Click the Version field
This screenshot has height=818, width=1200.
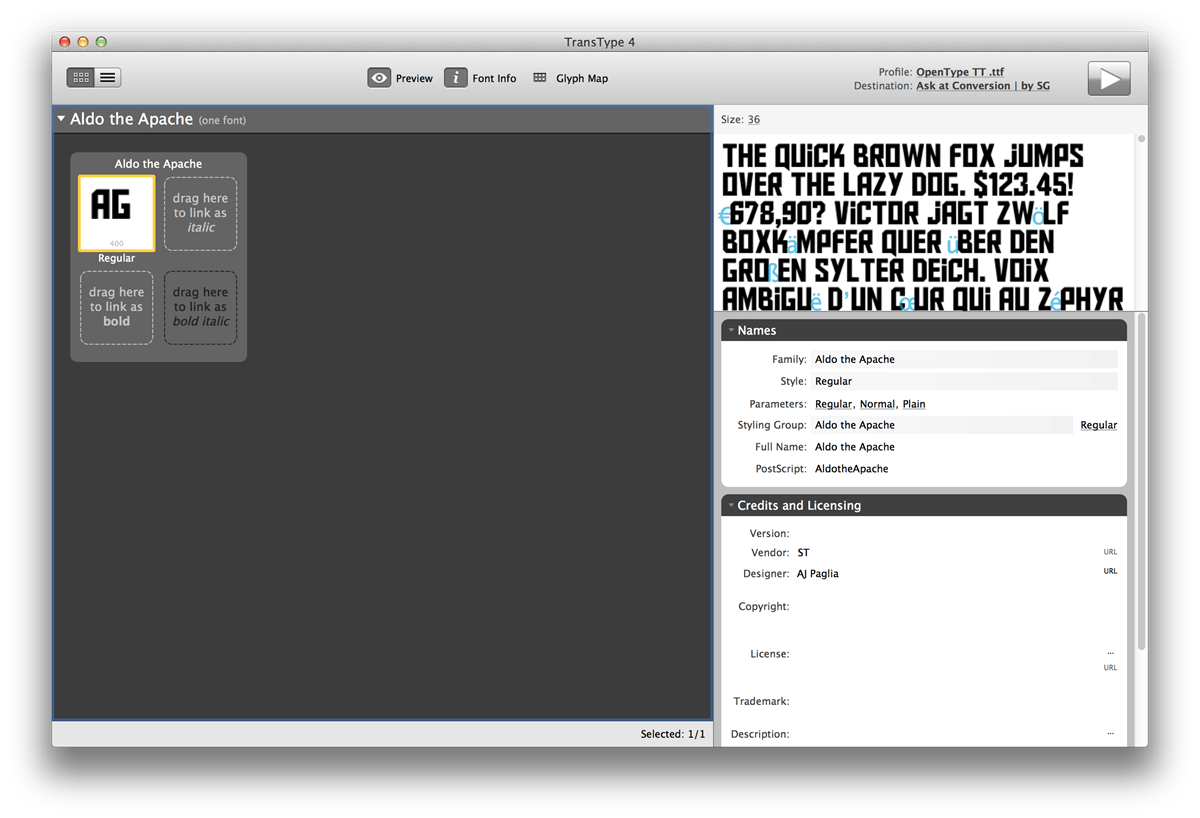coord(955,534)
